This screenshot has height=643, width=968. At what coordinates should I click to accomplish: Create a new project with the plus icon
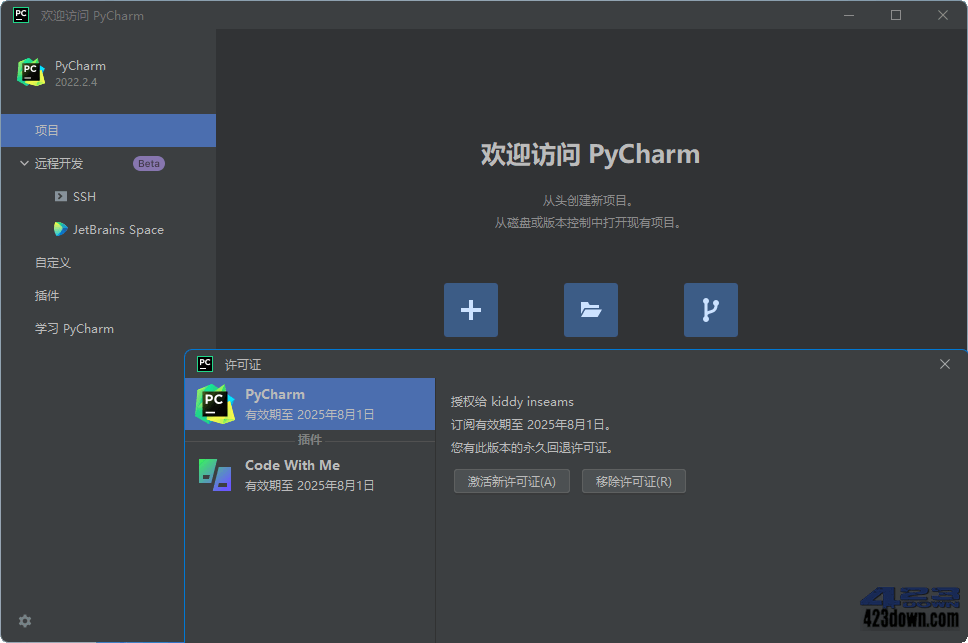pos(470,310)
